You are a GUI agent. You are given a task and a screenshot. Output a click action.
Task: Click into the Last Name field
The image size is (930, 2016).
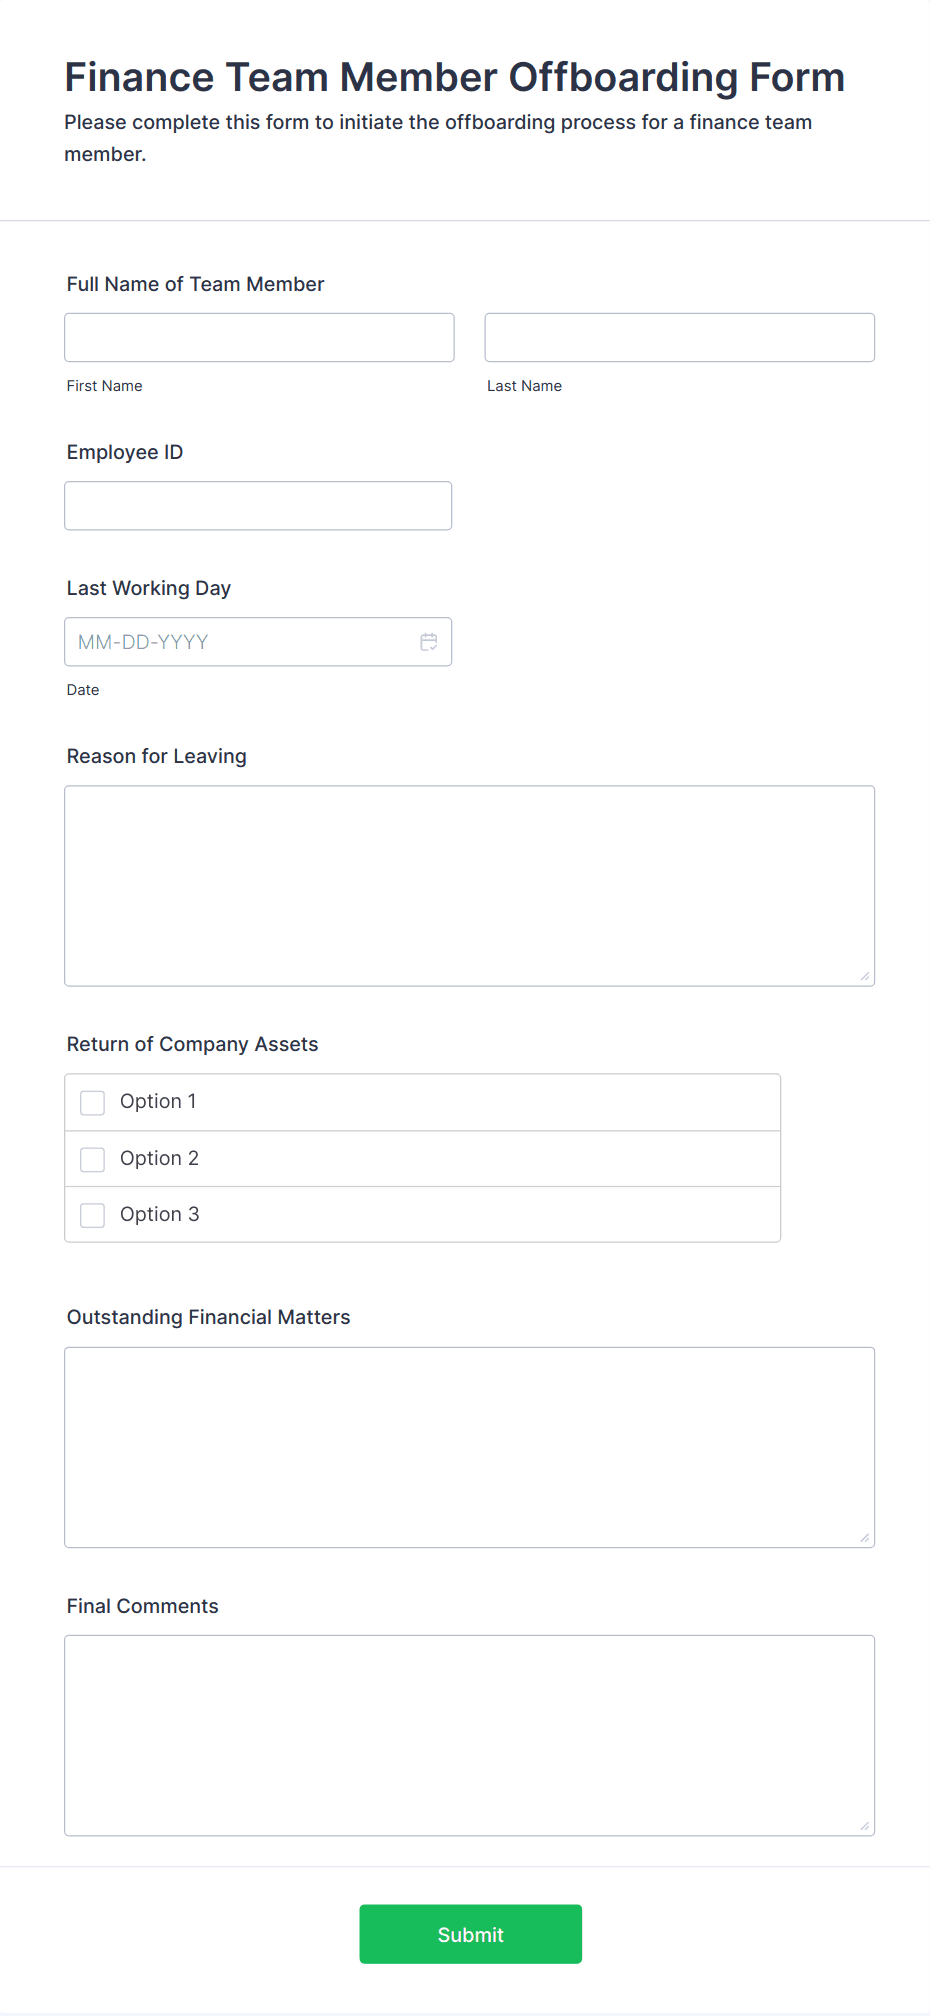(680, 338)
